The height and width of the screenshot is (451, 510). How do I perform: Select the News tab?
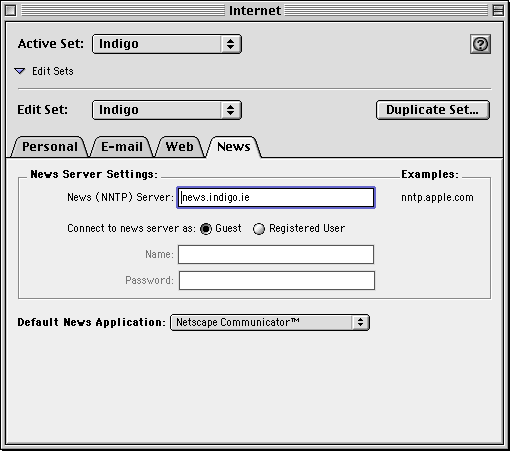point(233,147)
